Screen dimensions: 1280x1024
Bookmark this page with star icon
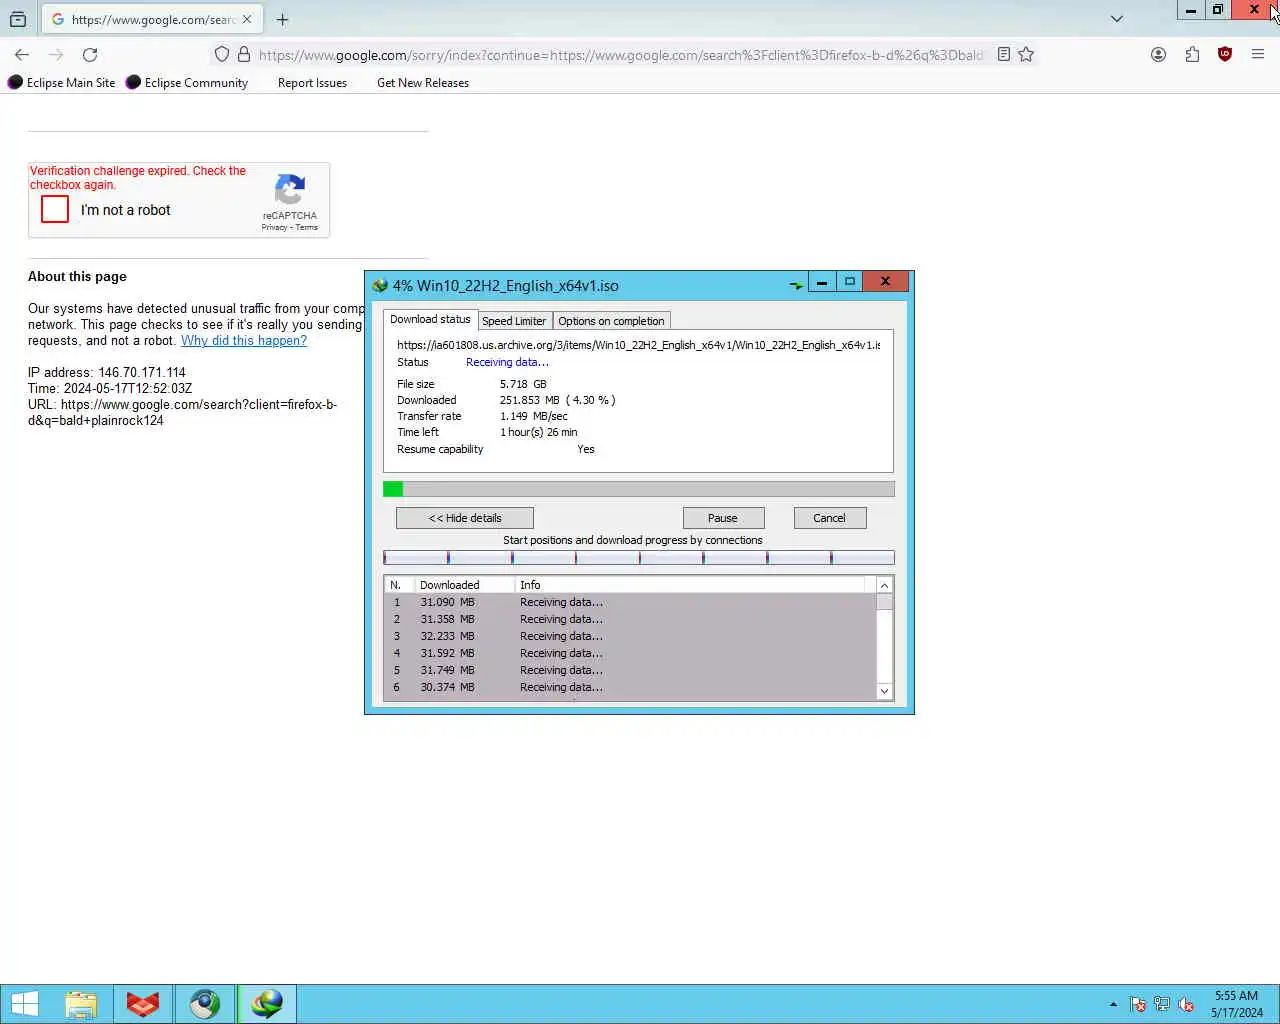(1026, 55)
